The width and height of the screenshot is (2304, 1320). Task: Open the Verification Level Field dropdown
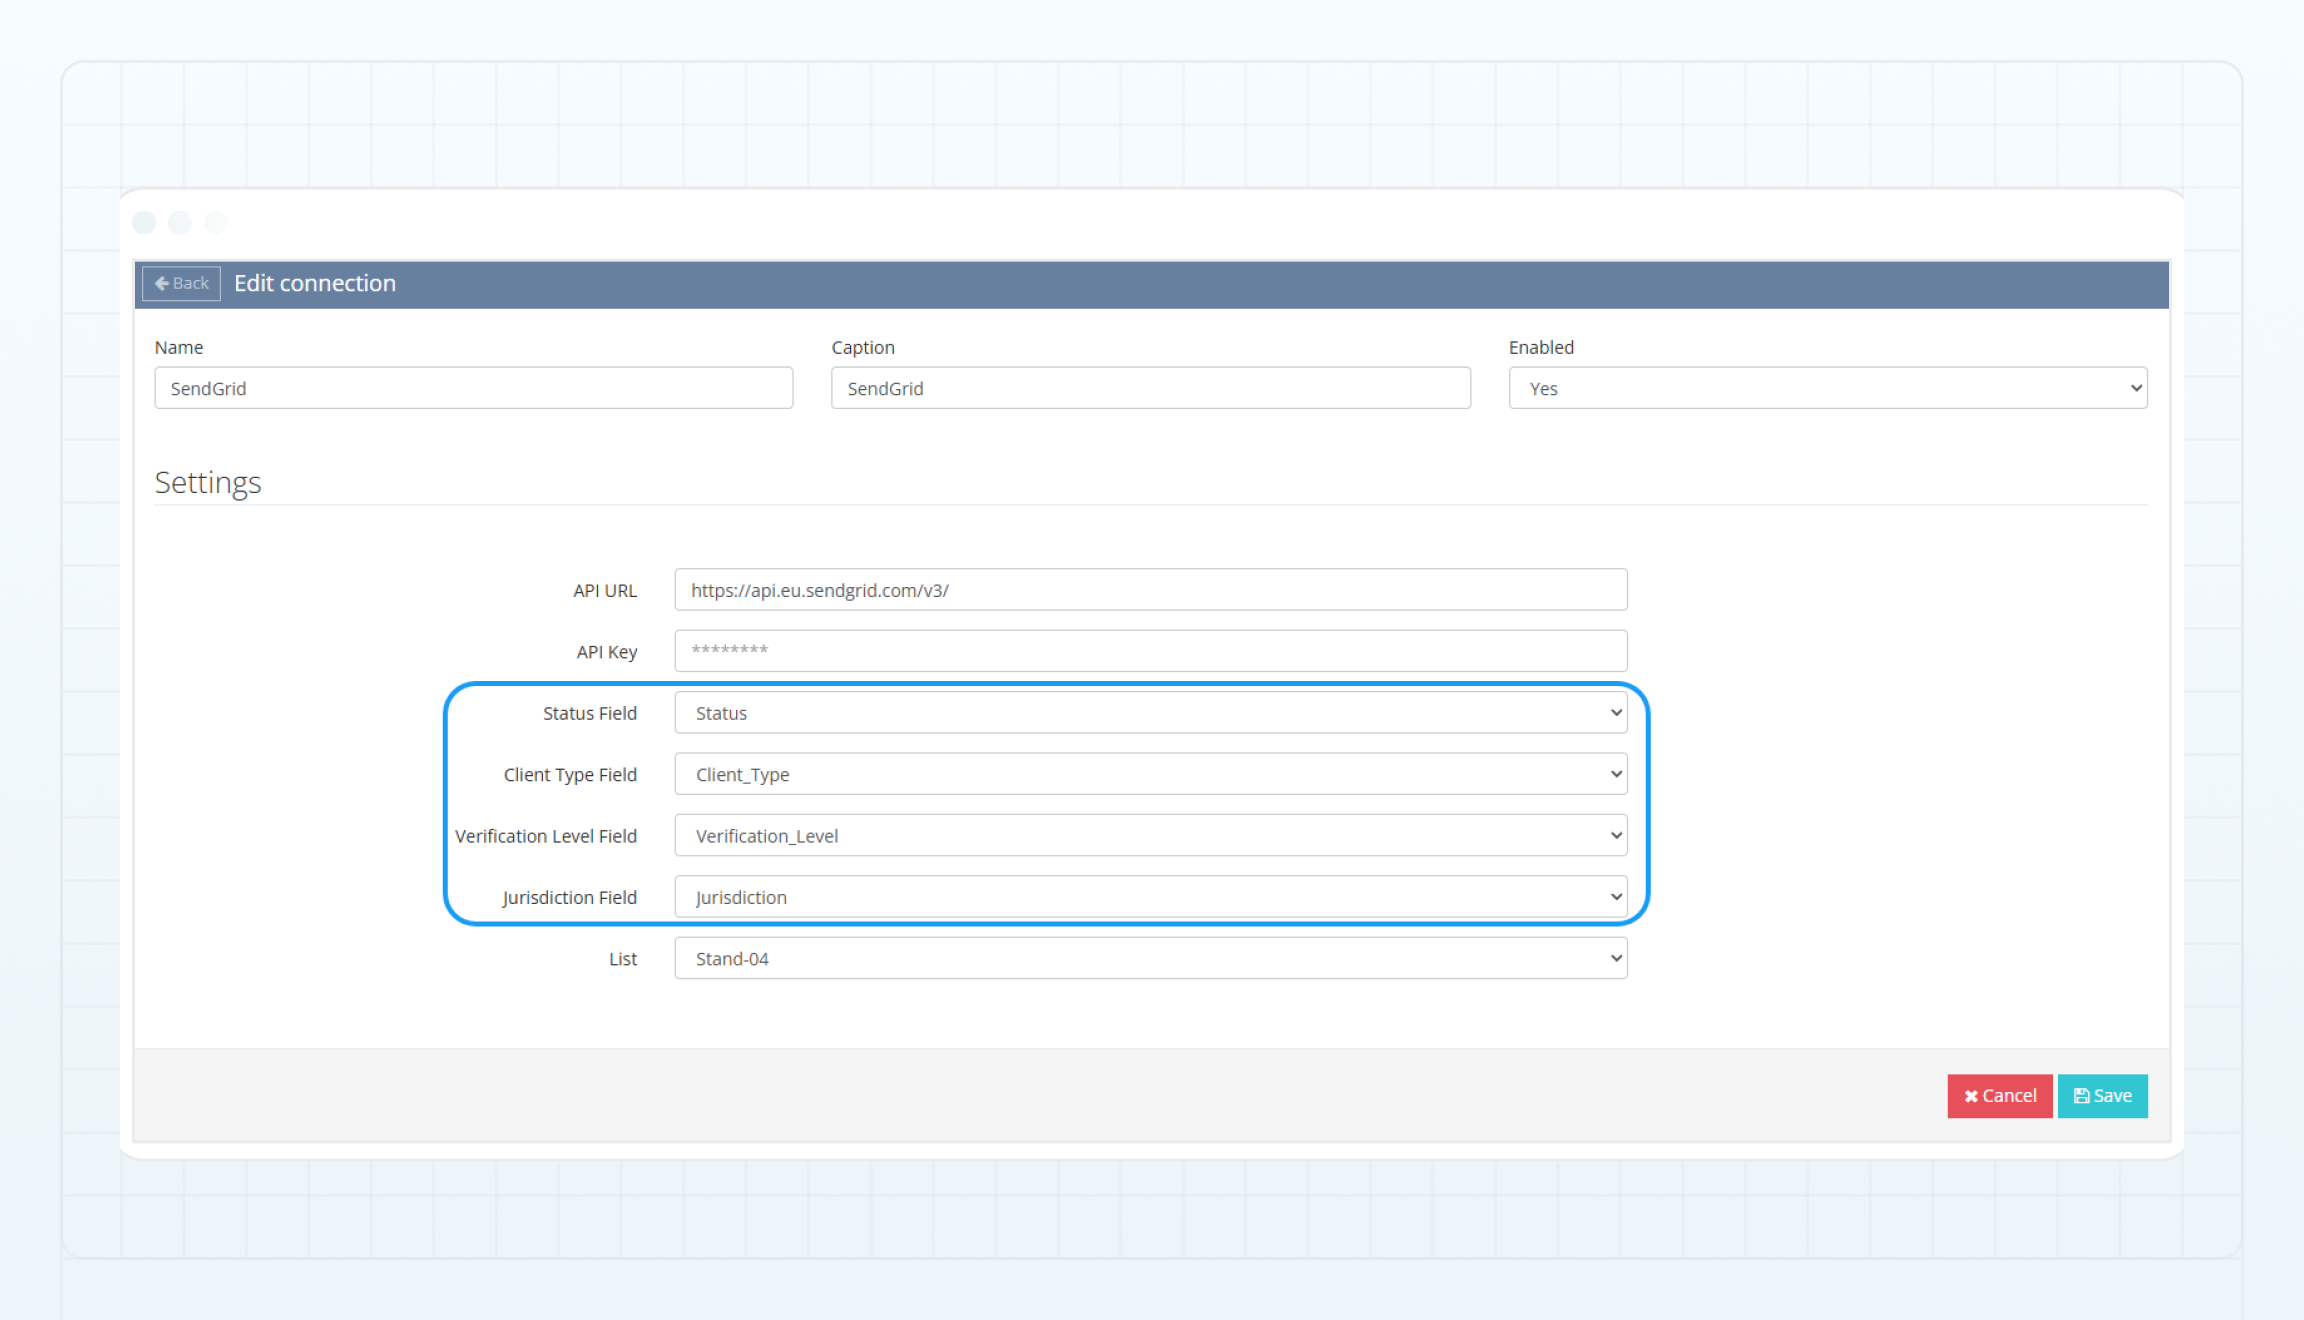[x=1150, y=836]
